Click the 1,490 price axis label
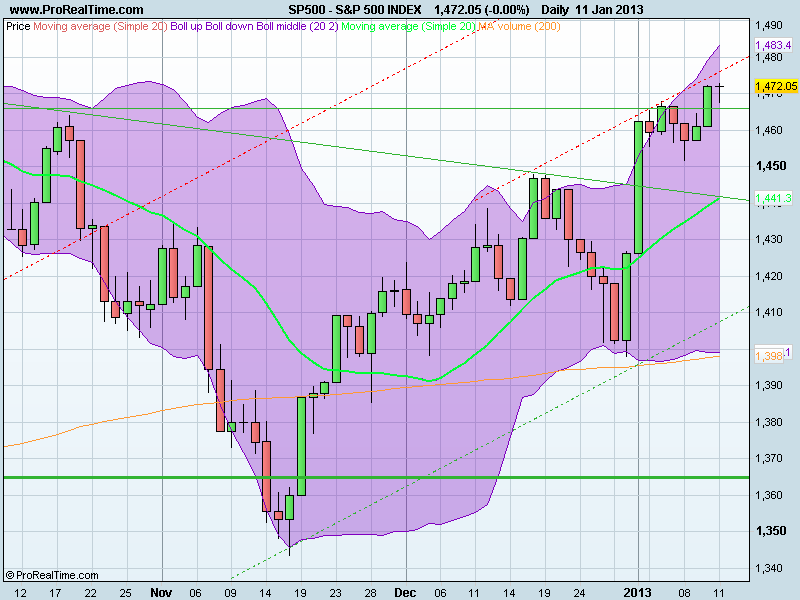 (768, 25)
